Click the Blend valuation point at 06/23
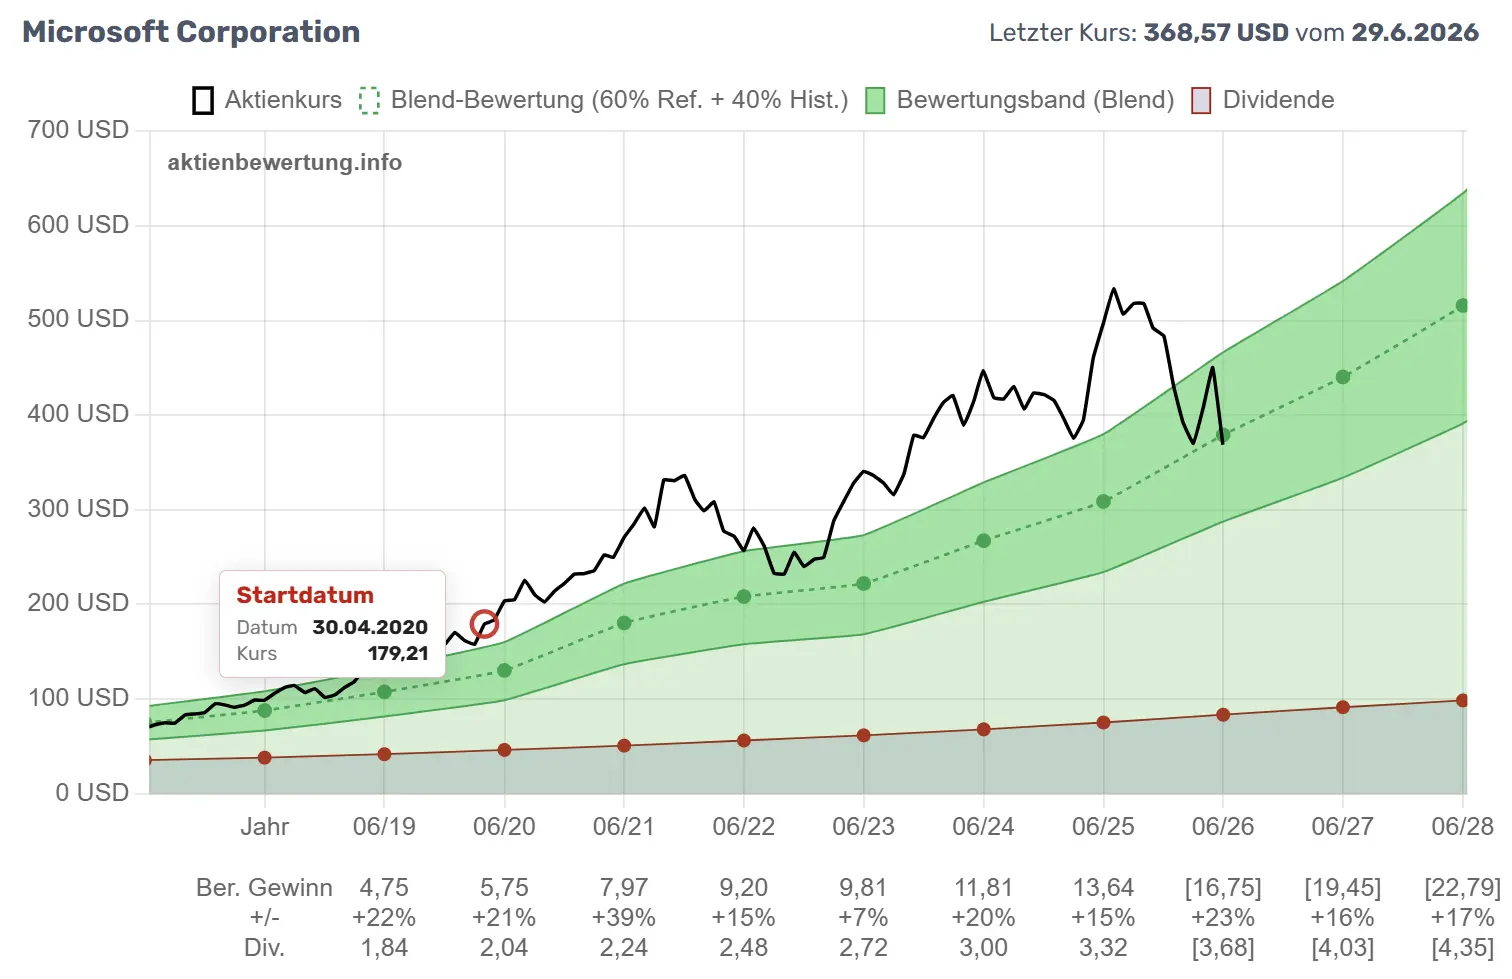Viewport: 1512px width, 979px height. point(864,584)
